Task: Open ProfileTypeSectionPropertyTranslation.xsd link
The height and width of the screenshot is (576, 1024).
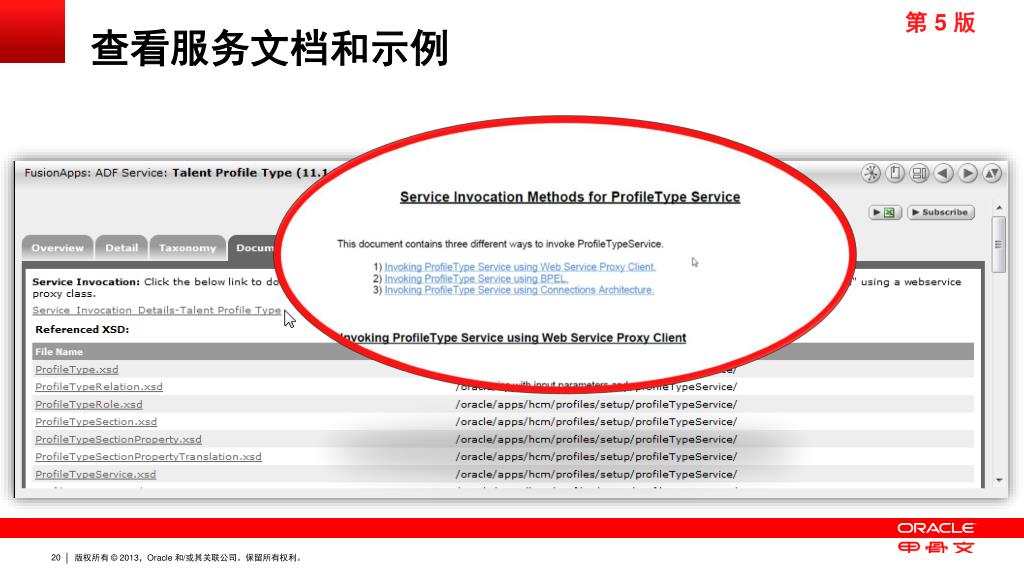Action: (148, 456)
